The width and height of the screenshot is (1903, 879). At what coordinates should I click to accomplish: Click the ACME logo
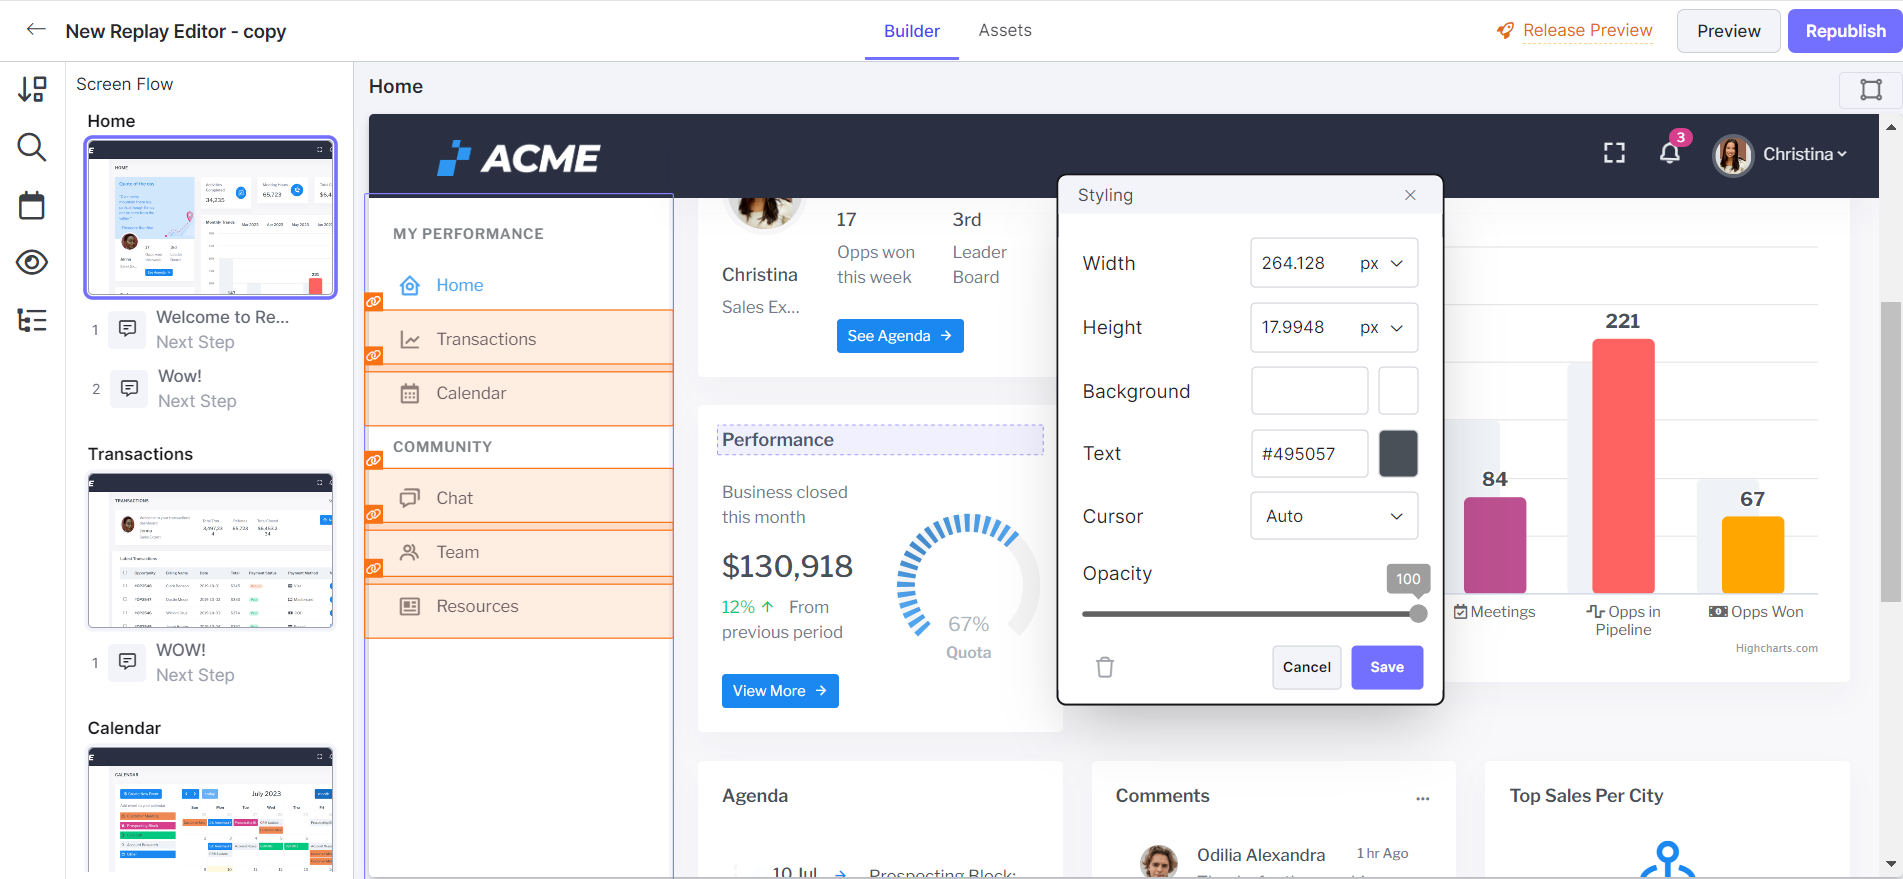click(518, 158)
